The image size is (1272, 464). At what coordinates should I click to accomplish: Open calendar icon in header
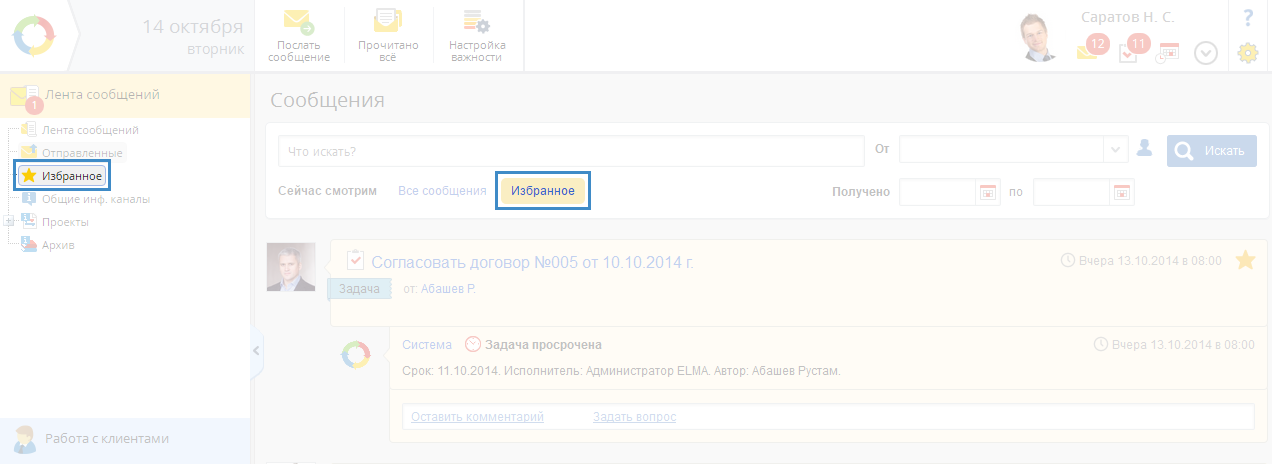[1167, 52]
